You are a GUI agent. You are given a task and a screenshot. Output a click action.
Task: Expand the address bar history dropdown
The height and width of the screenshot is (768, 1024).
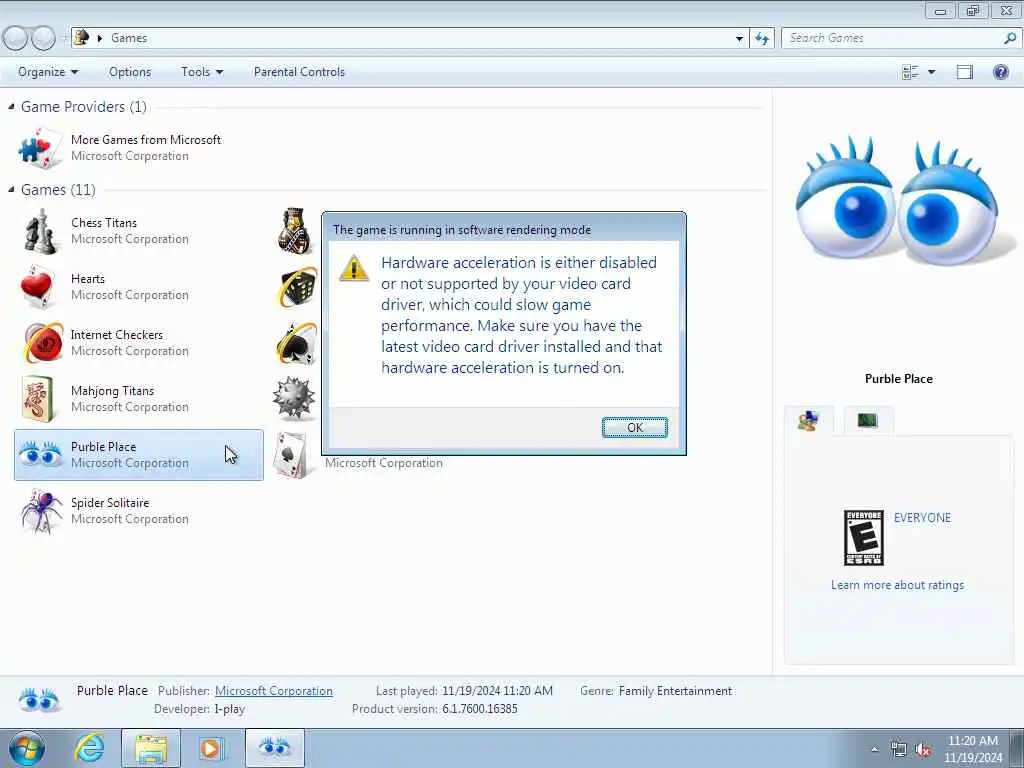click(739, 39)
